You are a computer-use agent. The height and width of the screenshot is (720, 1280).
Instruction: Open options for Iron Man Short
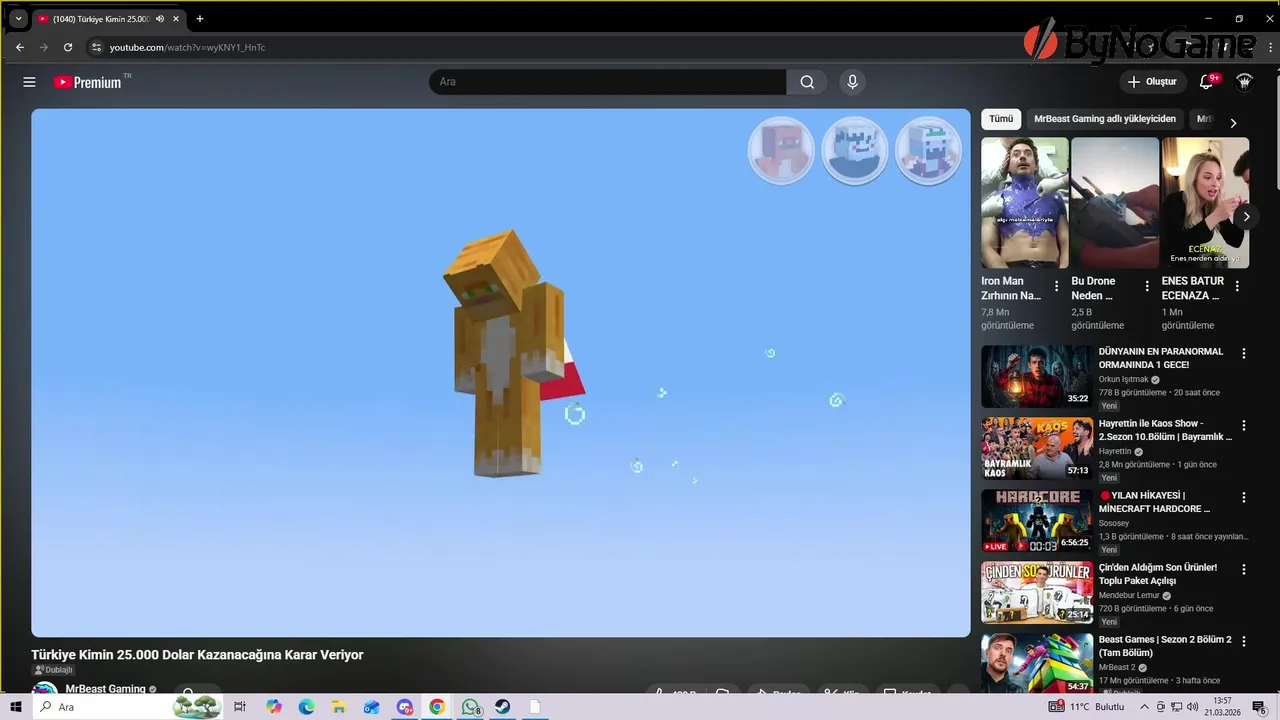(x=1056, y=286)
